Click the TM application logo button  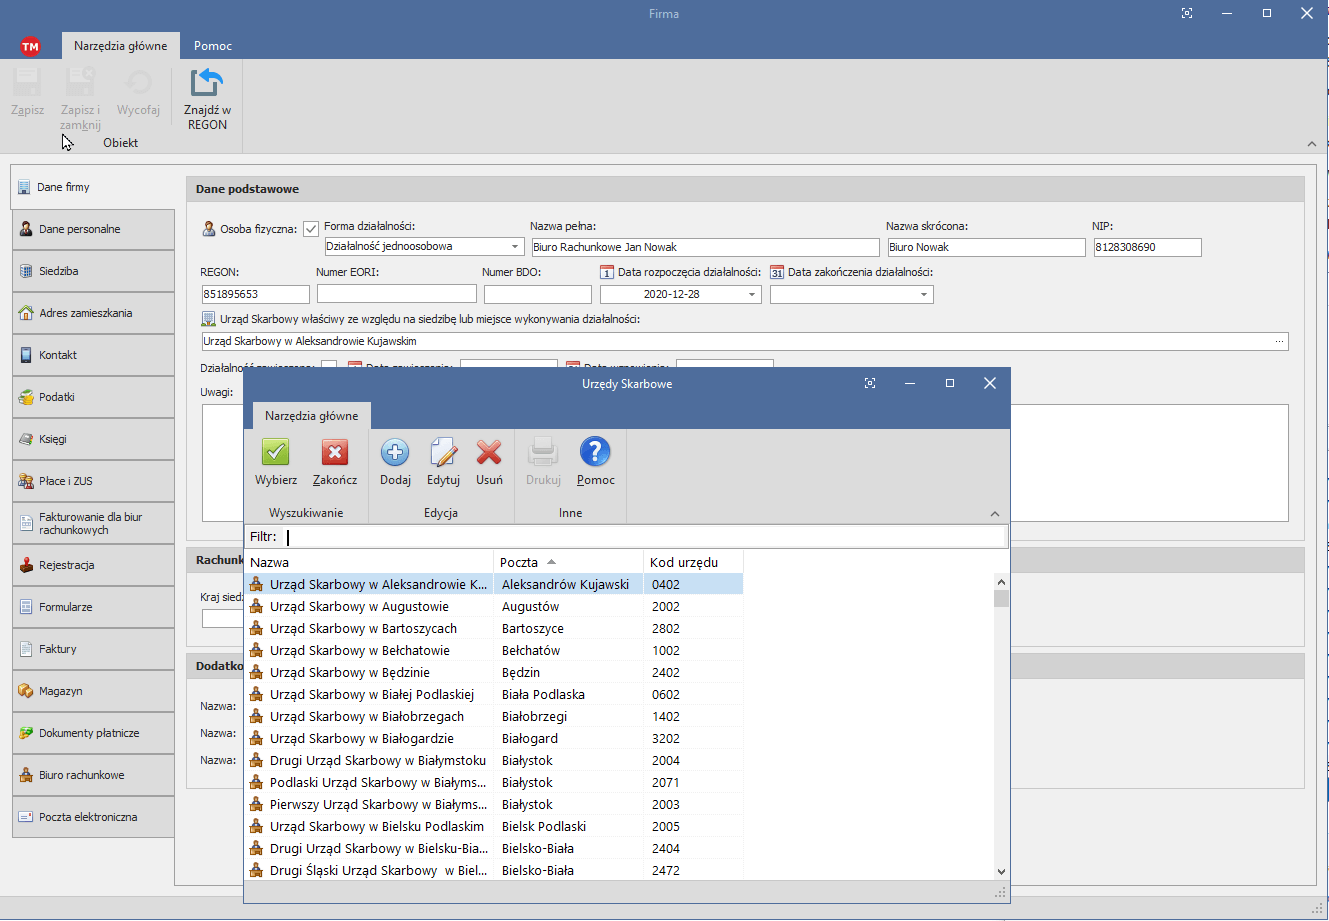[30, 46]
